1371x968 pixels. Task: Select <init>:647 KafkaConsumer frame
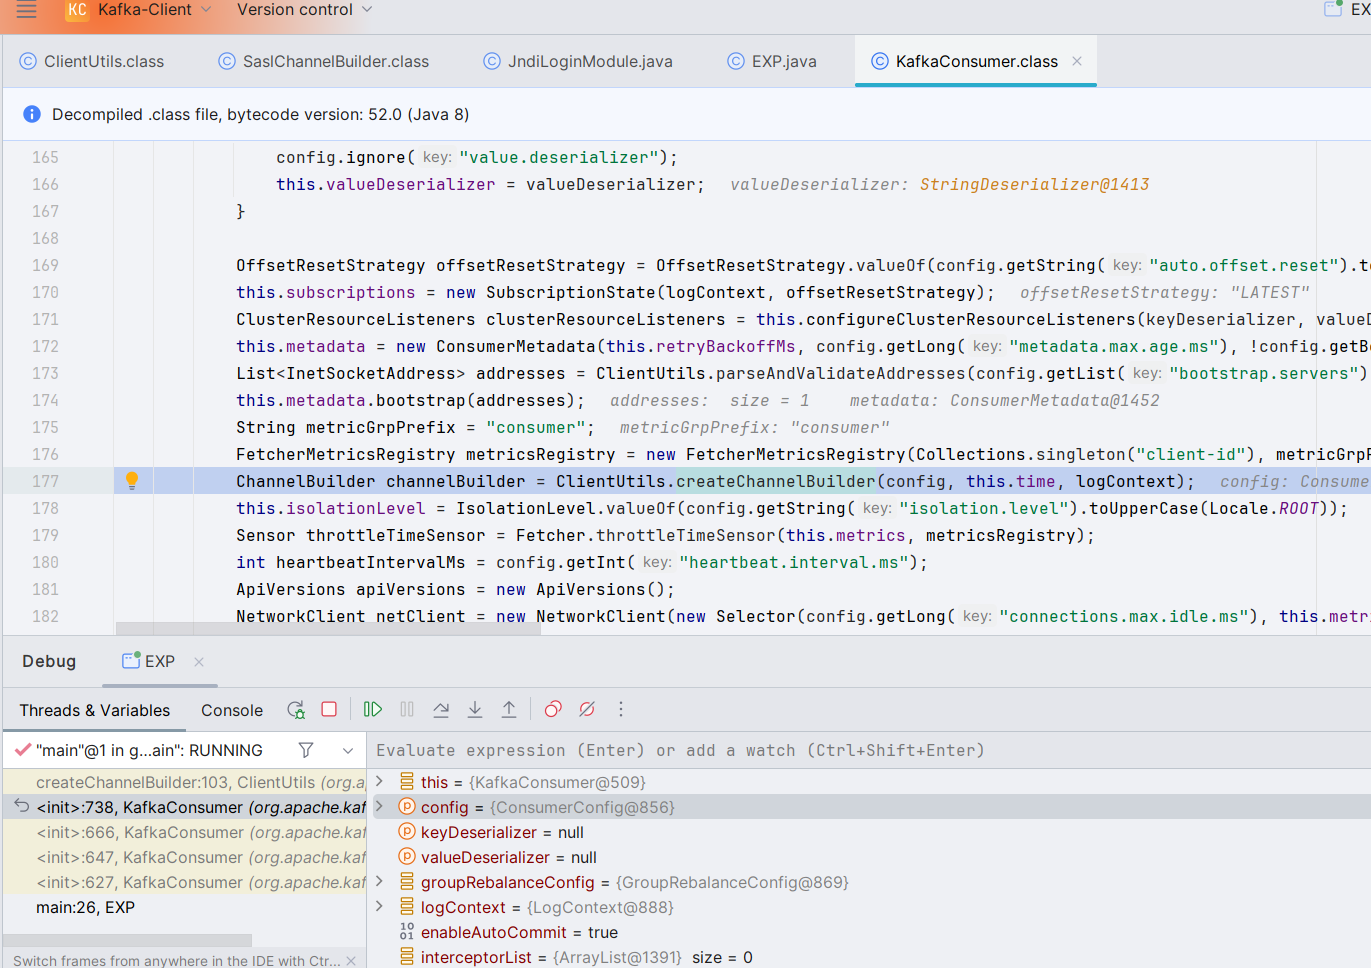pos(185,857)
